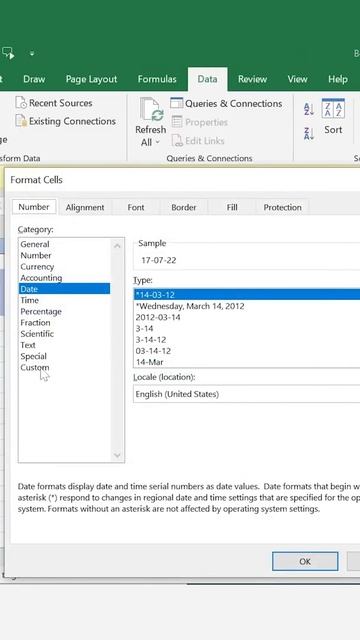
Task: Open the Formulas ribbon tab
Action: [x=157, y=79]
